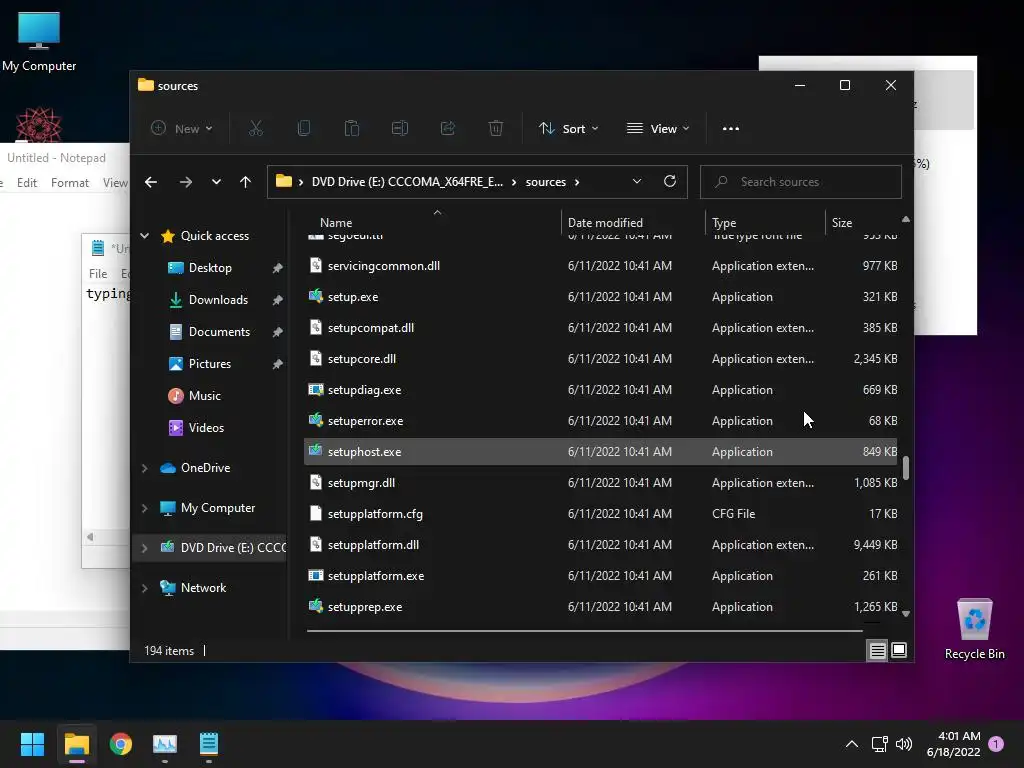The image size is (1024, 768).
Task: Click the Type column header
Action: (x=724, y=223)
